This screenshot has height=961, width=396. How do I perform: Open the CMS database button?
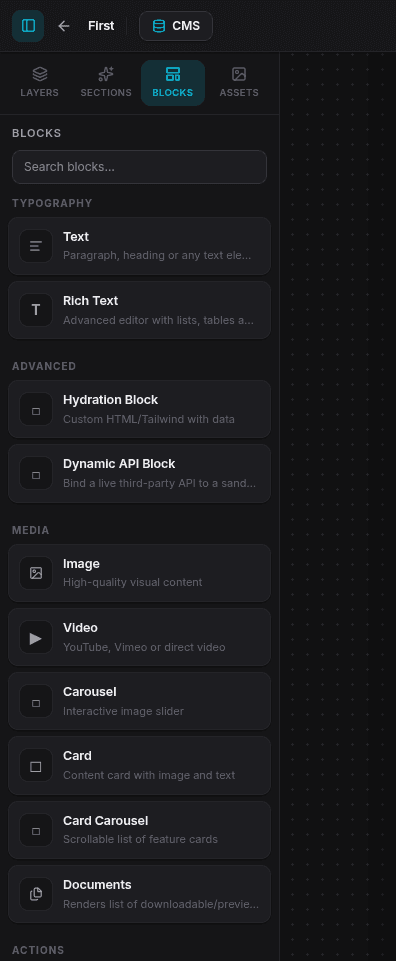pyautogui.click(x=176, y=26)
